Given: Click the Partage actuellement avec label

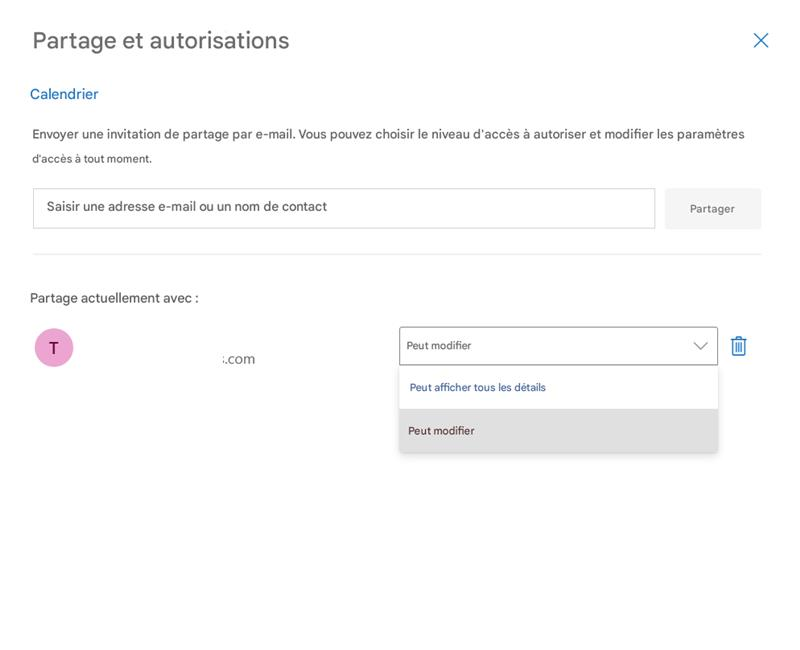Looking at the screenshot, I should point(114,298).
